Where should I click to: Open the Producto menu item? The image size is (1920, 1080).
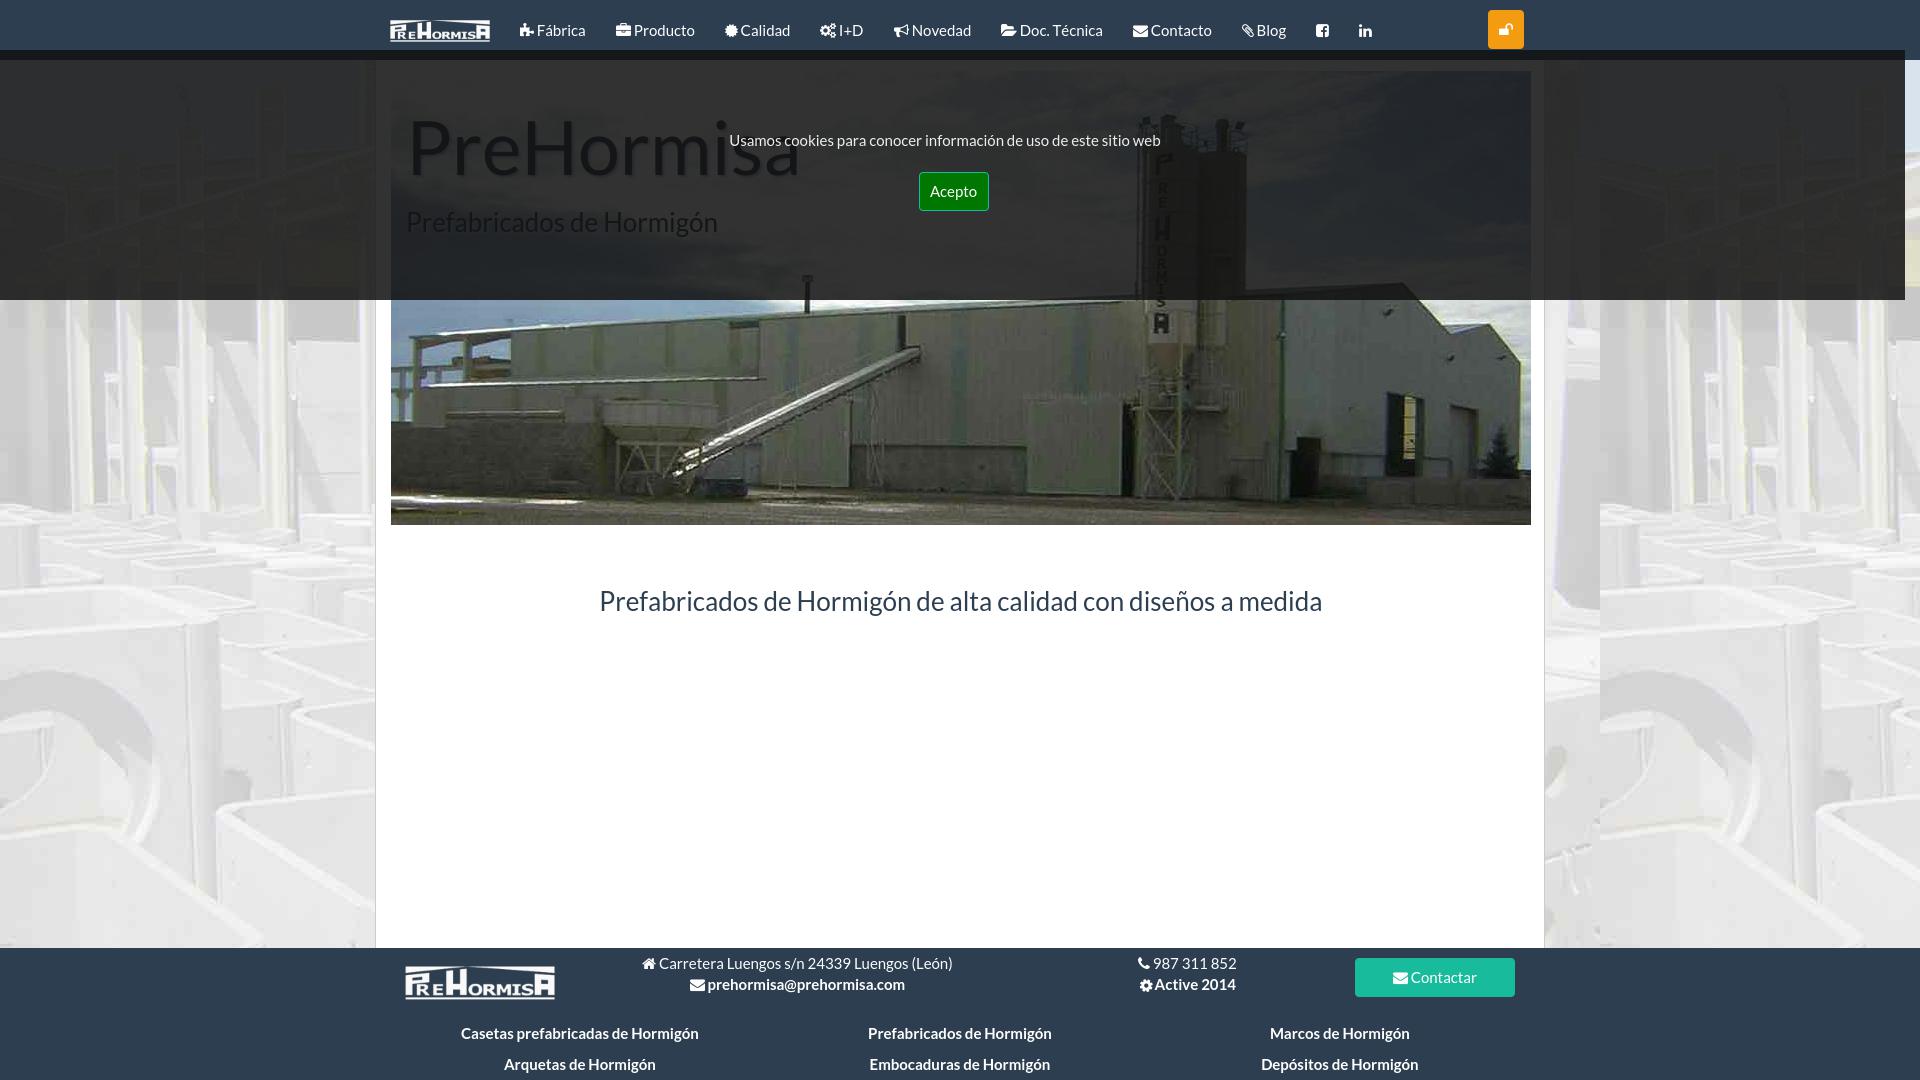tap(655, 31)
